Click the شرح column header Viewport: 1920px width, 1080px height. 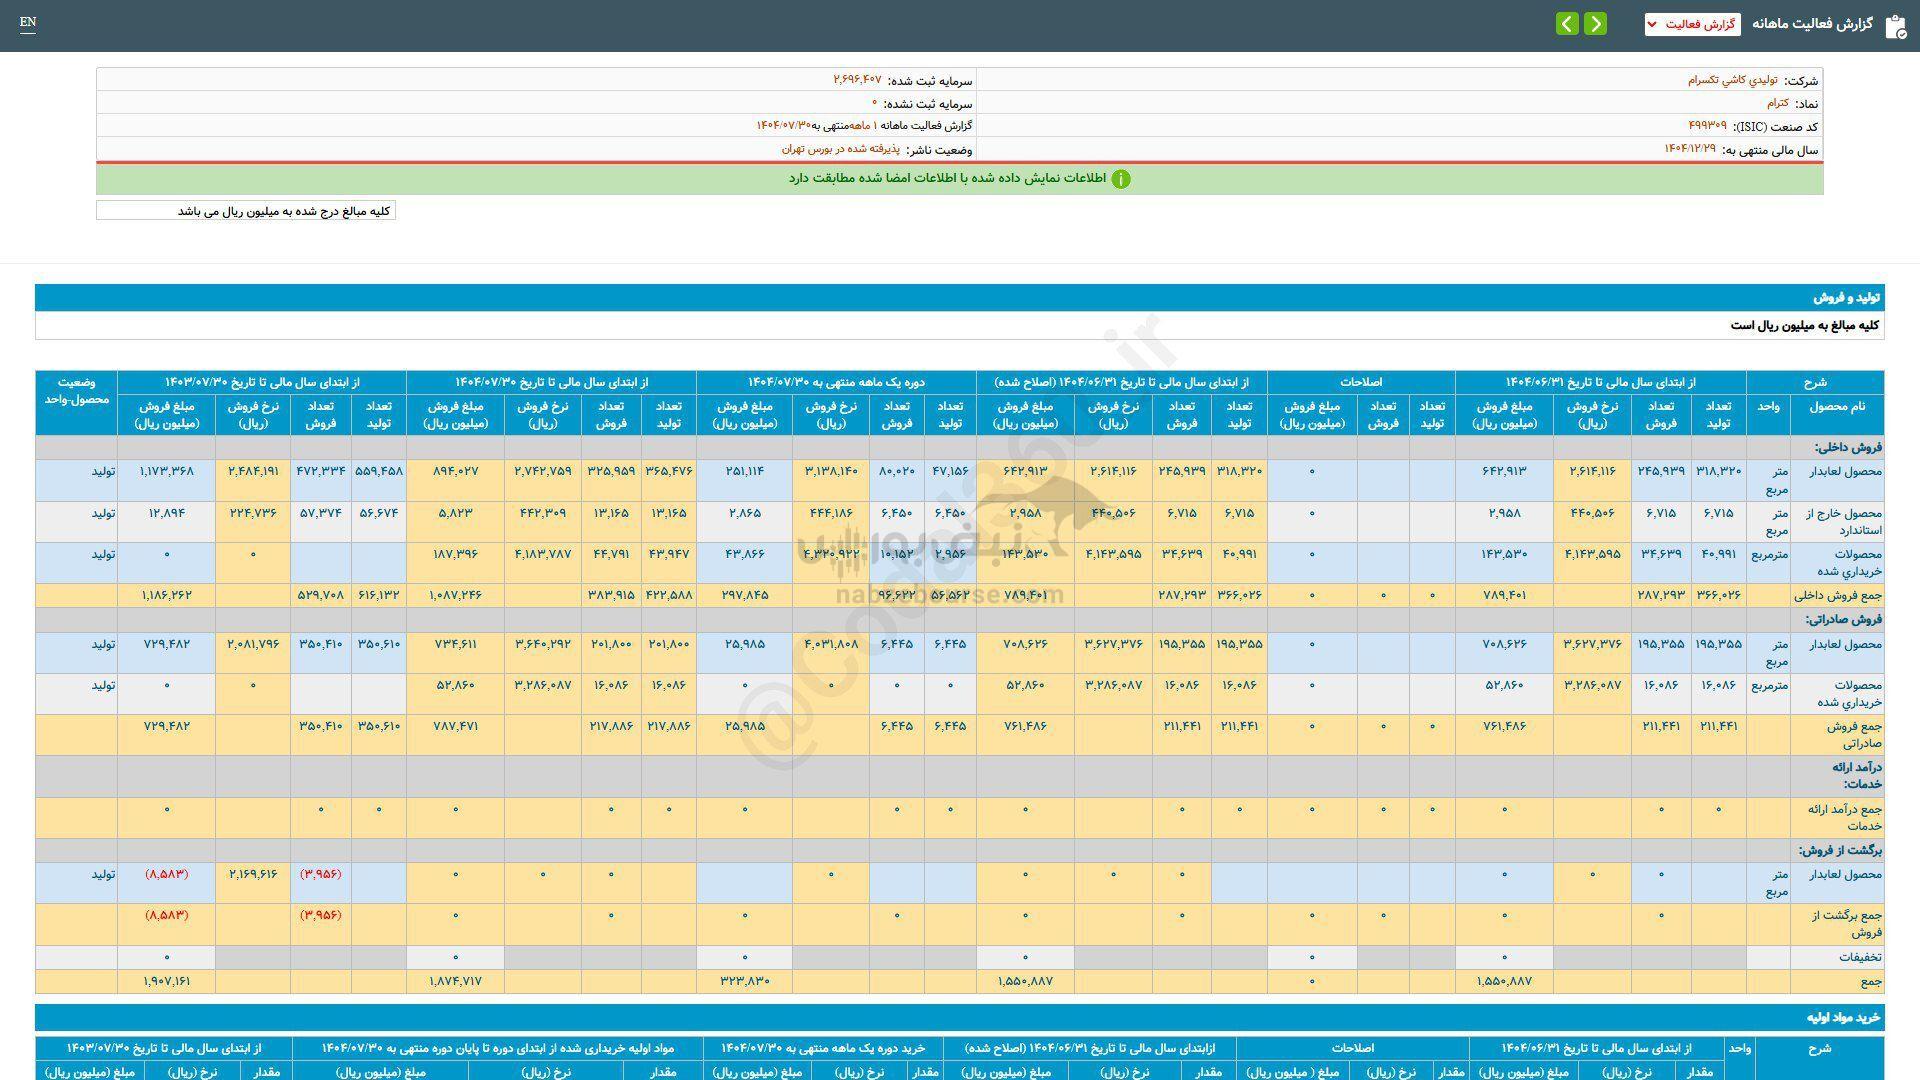pyautogui.click(x=1815, y=382)
